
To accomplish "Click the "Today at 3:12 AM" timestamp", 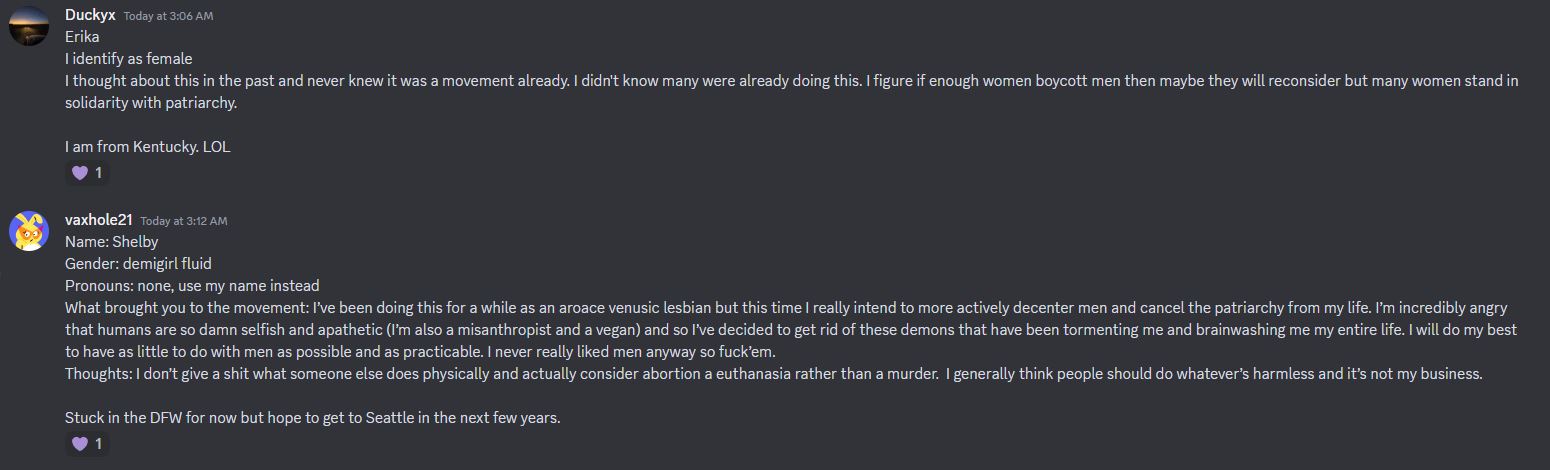I will pos(184,221).
